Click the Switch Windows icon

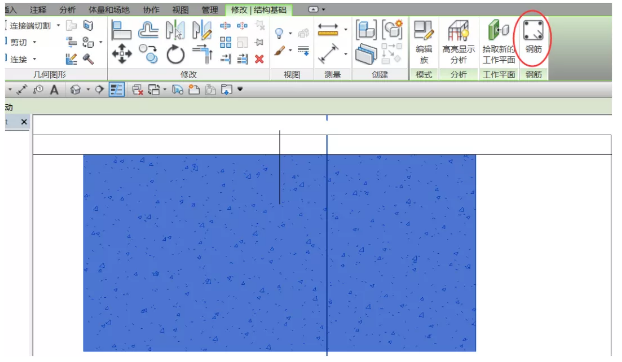pos(154,90)
